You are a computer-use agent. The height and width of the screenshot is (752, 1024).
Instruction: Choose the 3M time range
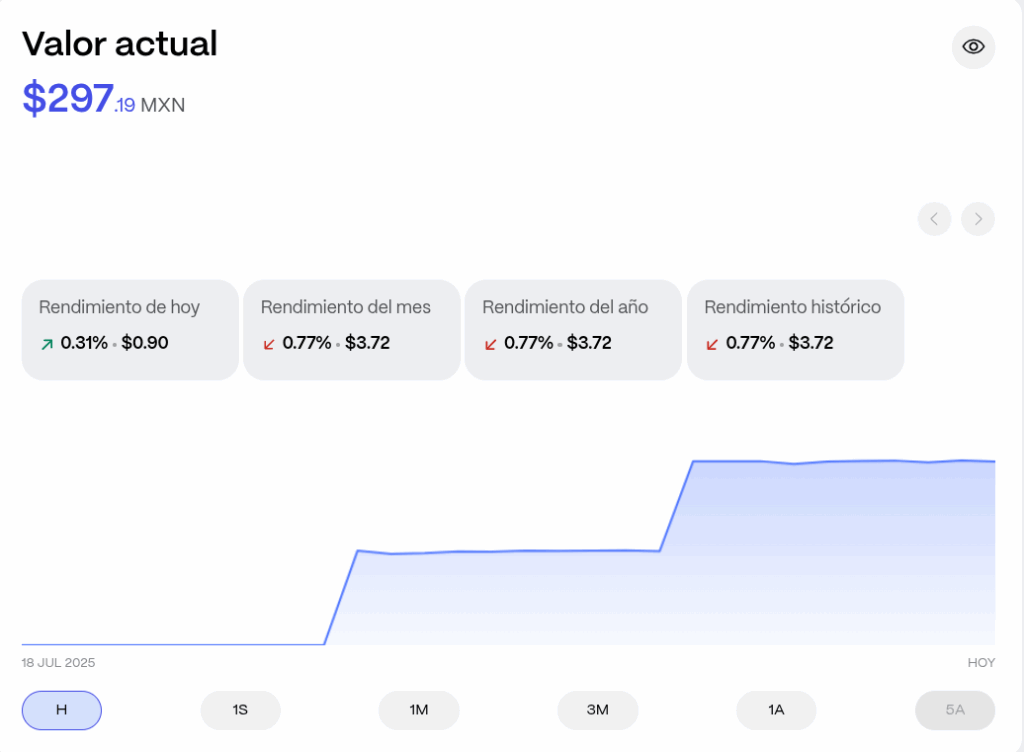tap(597, 710)
